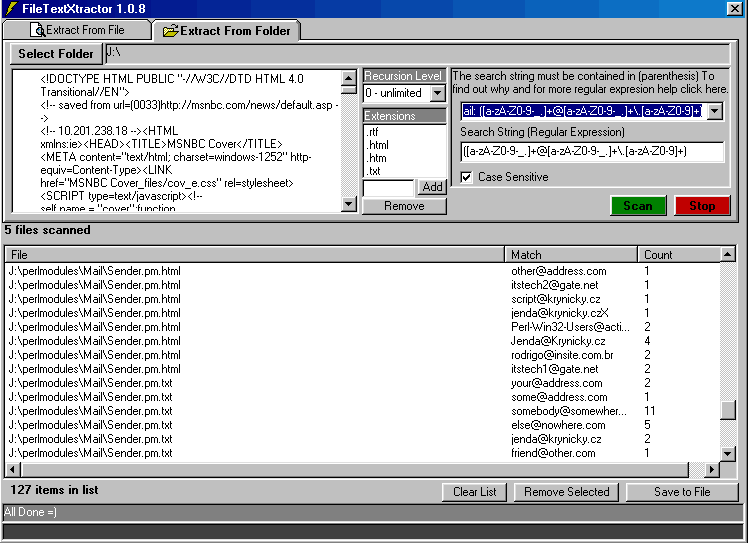Click the lightning bolt app icon in title bar
The width and height of the screenshot is (748, 543).
[x=10, y=9]
